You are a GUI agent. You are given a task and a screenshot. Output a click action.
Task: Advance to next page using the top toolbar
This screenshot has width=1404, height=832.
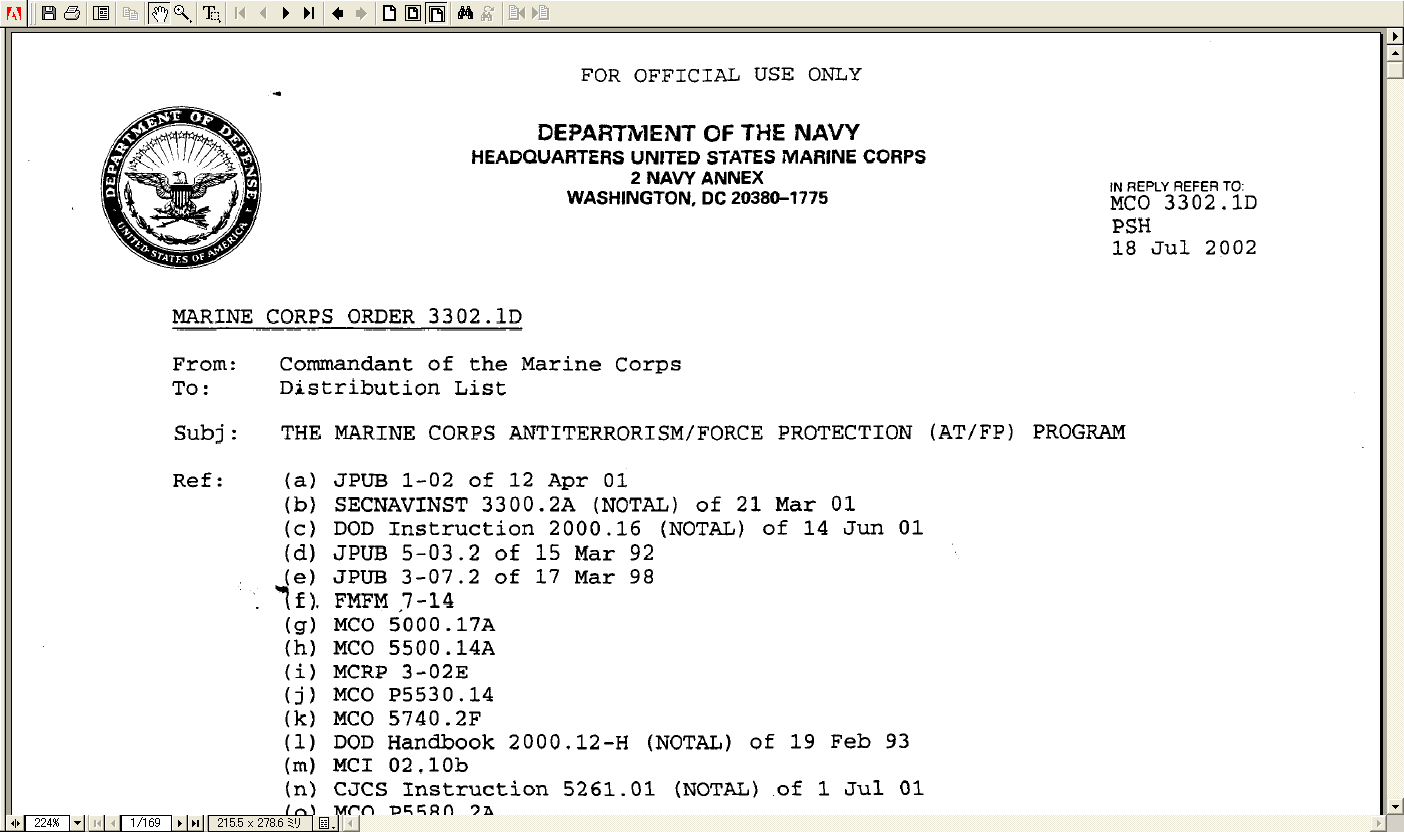click(286, 13)
